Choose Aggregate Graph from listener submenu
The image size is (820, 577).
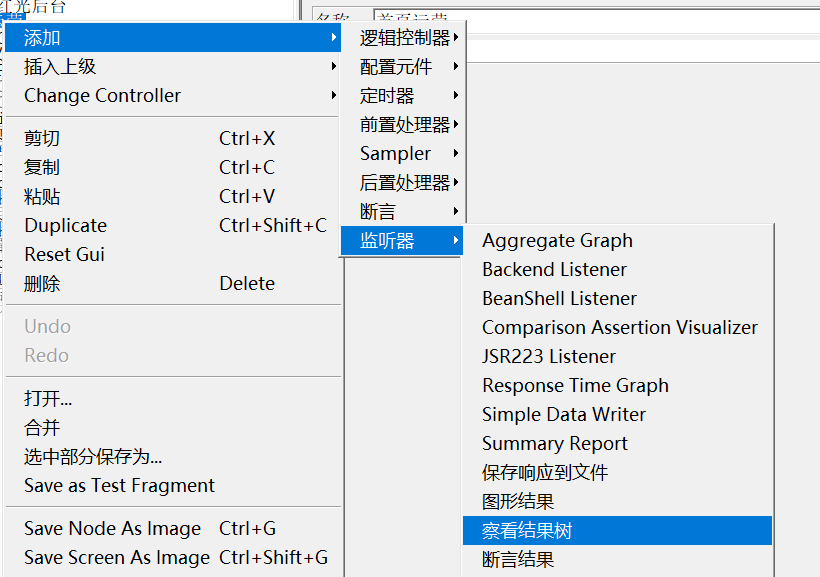pyautogui.click(x=557, y=241)
